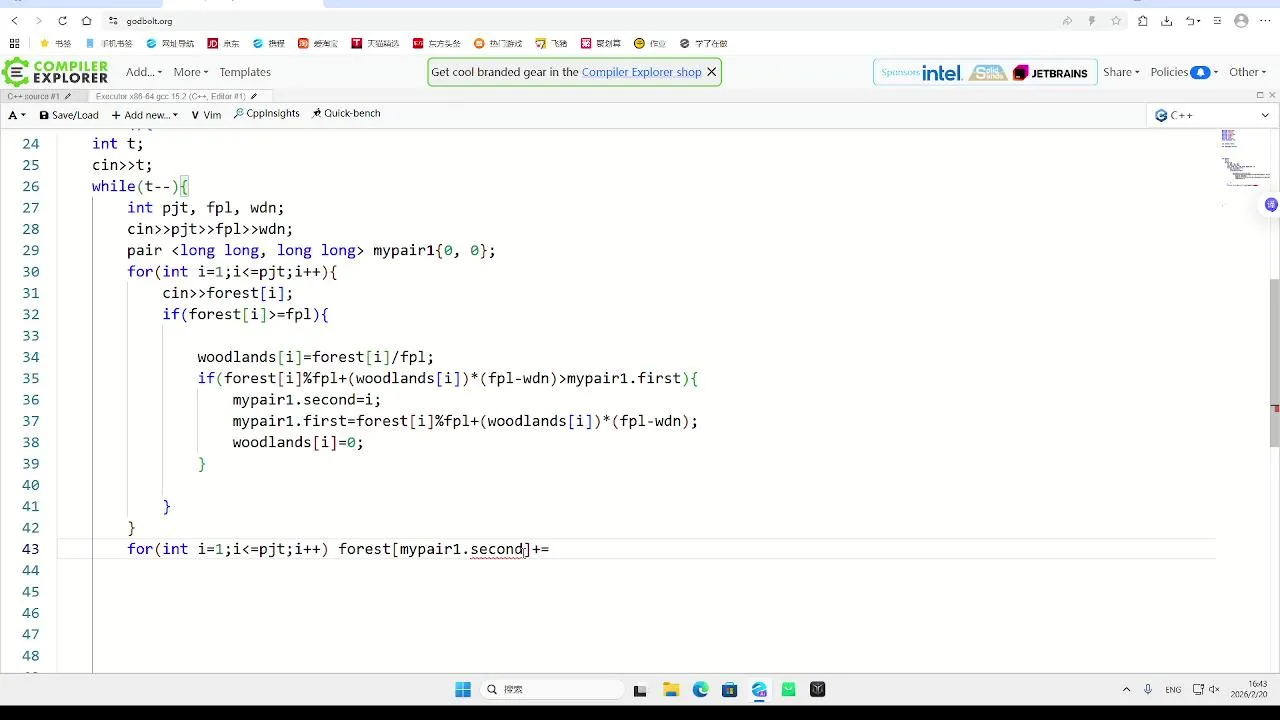The width and height of the screenshot is (1280, 720).
Task: Click the blue floating translate icon
Action: pos(1271,205)
